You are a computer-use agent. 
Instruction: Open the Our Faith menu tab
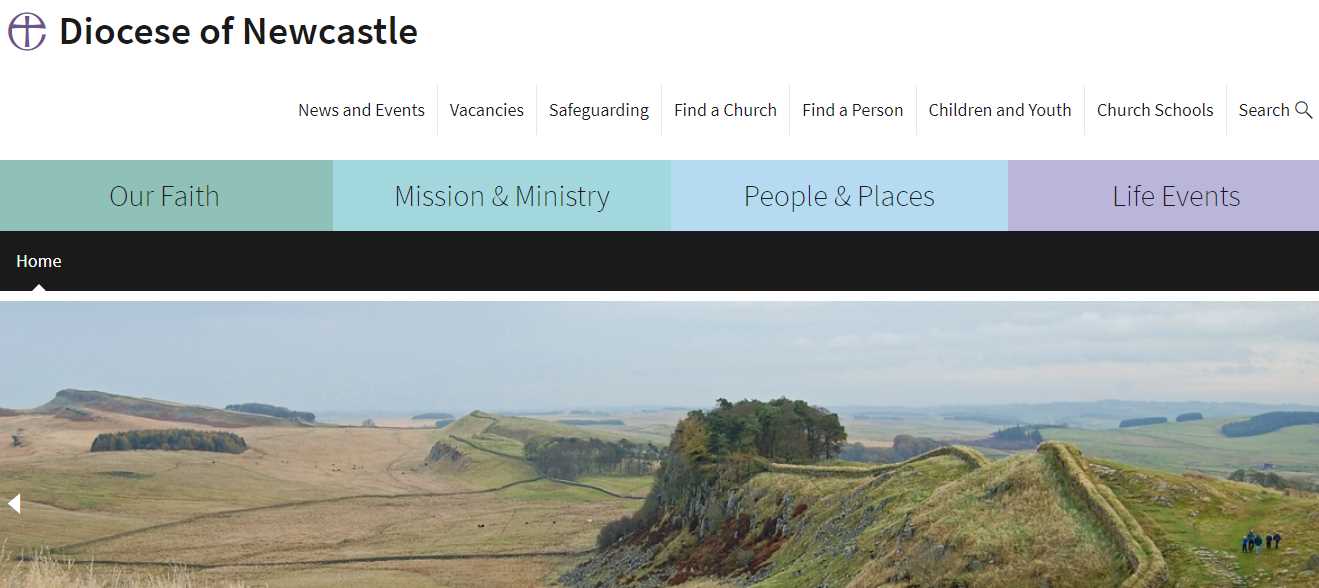click(x=166, y=196)
